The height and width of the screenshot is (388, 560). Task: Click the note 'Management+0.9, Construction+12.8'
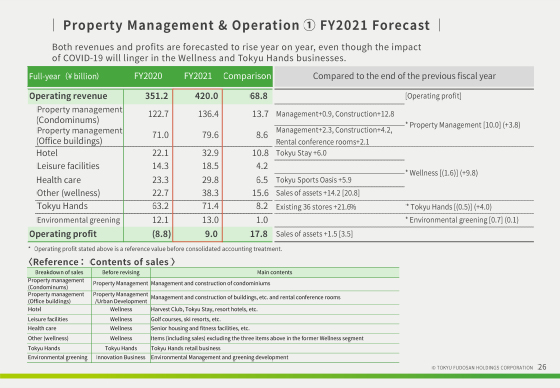[x=335, y=114]
